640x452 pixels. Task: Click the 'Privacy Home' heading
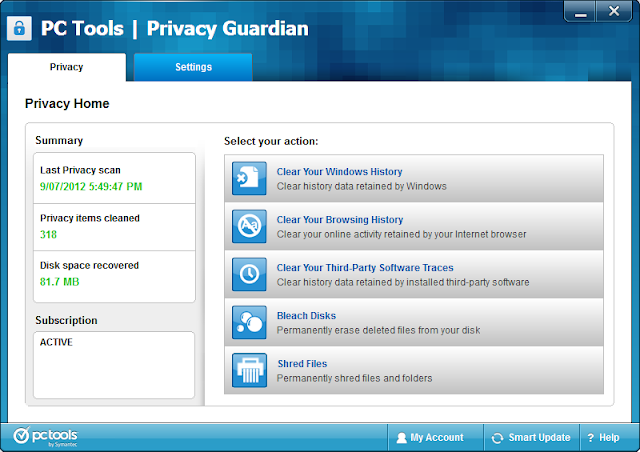tap(67, 104)
